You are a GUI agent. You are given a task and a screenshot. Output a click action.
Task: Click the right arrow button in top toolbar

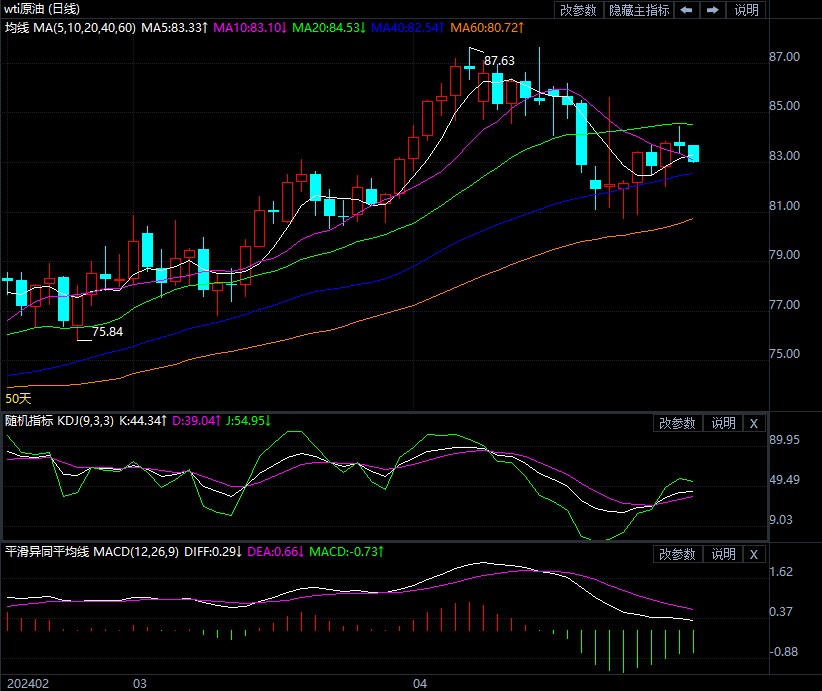click(712, 10)
